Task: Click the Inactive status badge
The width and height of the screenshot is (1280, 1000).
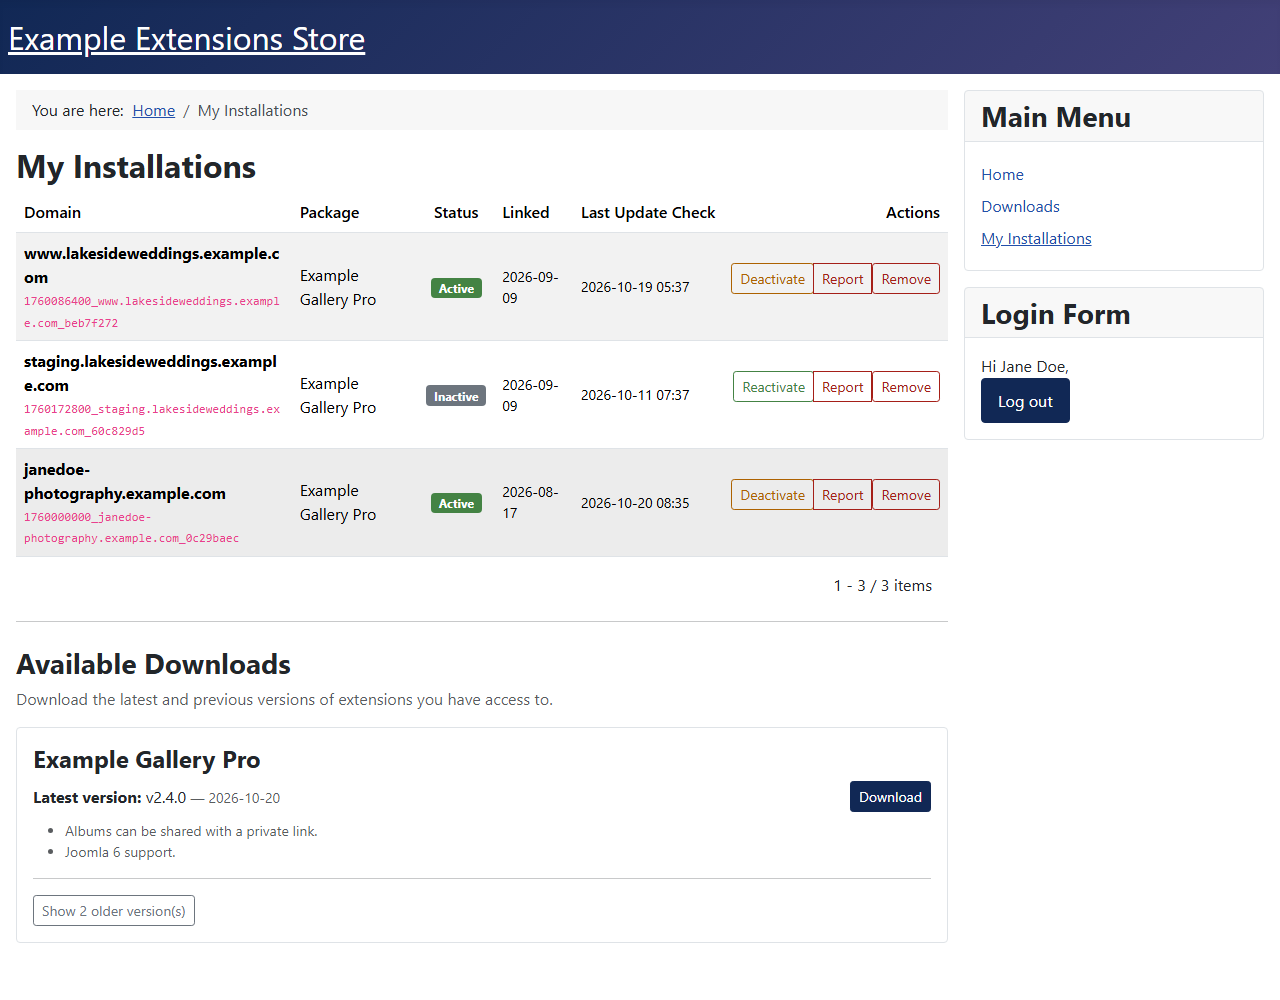Action: click(x=456, y=396)
